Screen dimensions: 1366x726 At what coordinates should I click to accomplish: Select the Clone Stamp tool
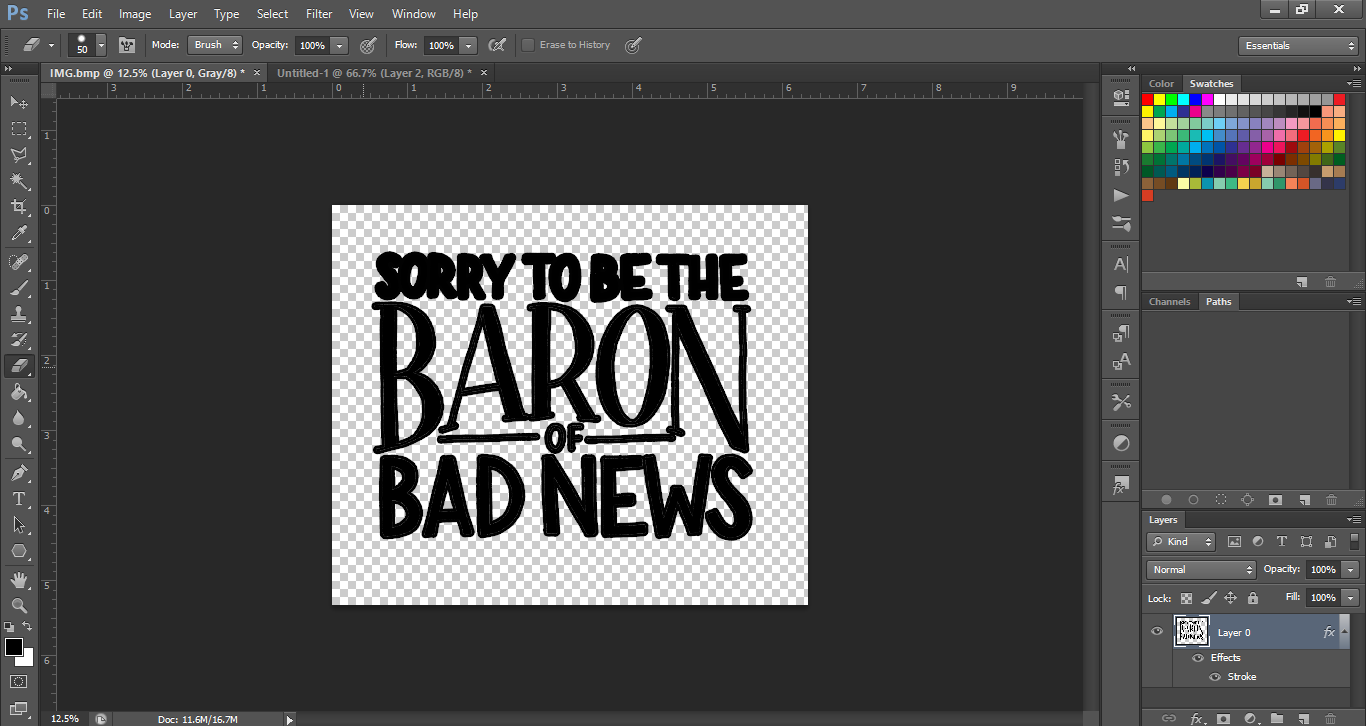click(19, 314)
